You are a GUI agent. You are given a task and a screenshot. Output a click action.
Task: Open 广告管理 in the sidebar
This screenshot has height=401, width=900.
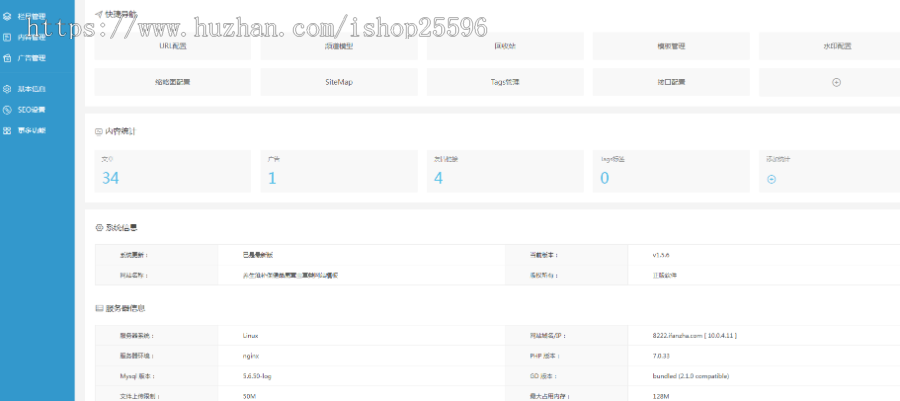point(31,58)
